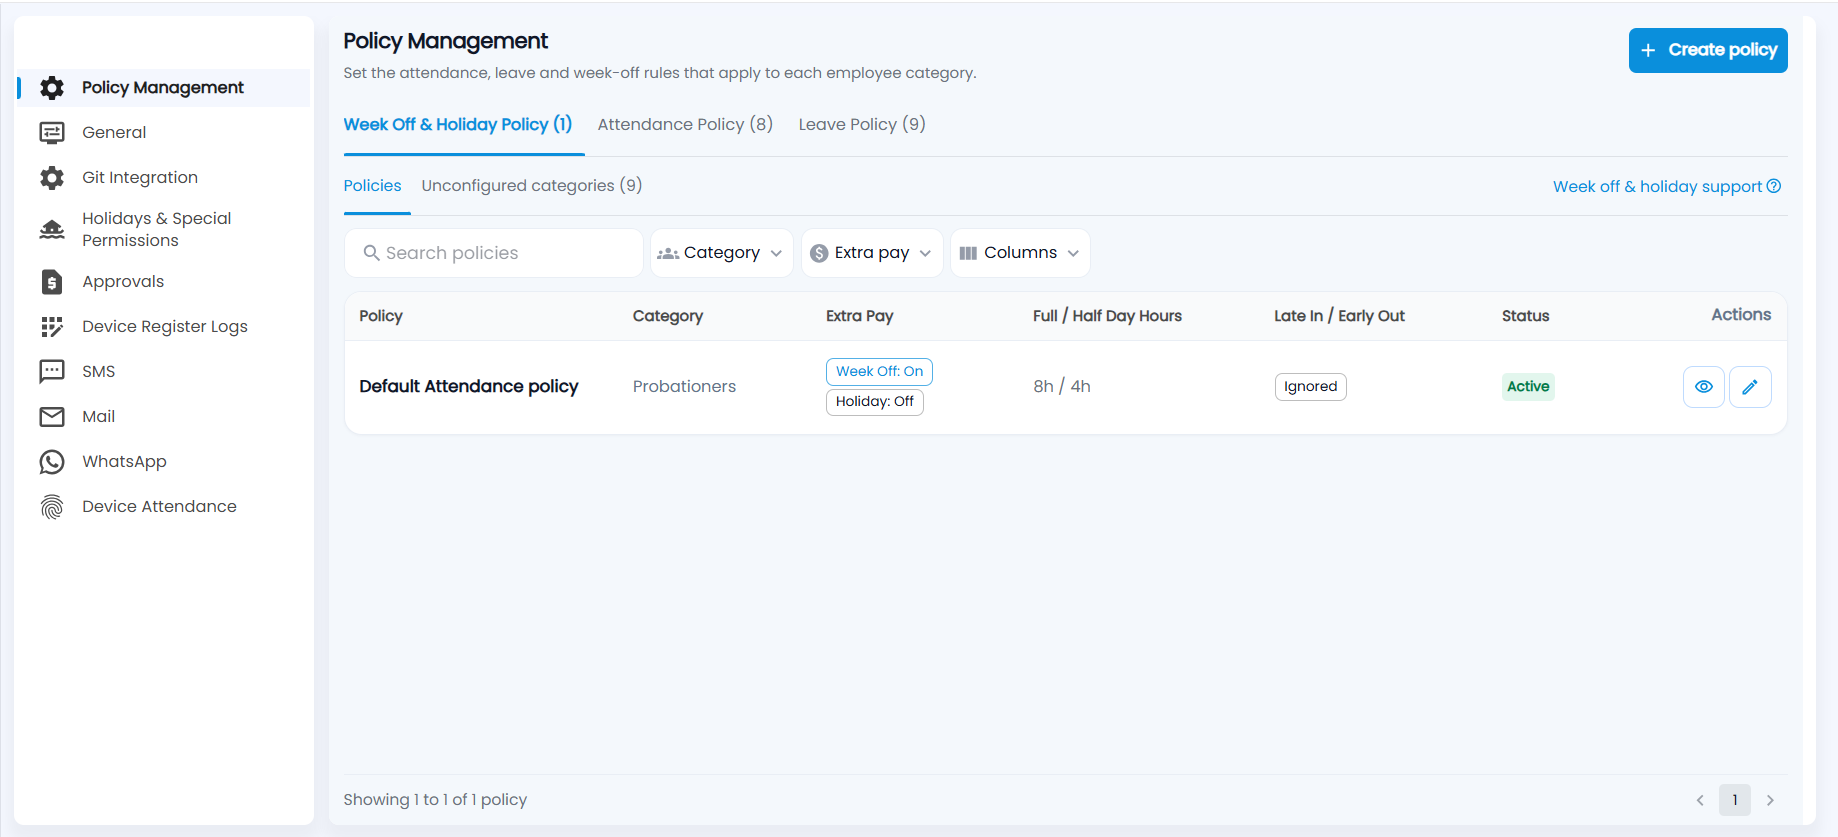The width and height of the screenshot is (1838, 837).
Task: Open Policy Management via its gear icon
Action: point(52,88)
